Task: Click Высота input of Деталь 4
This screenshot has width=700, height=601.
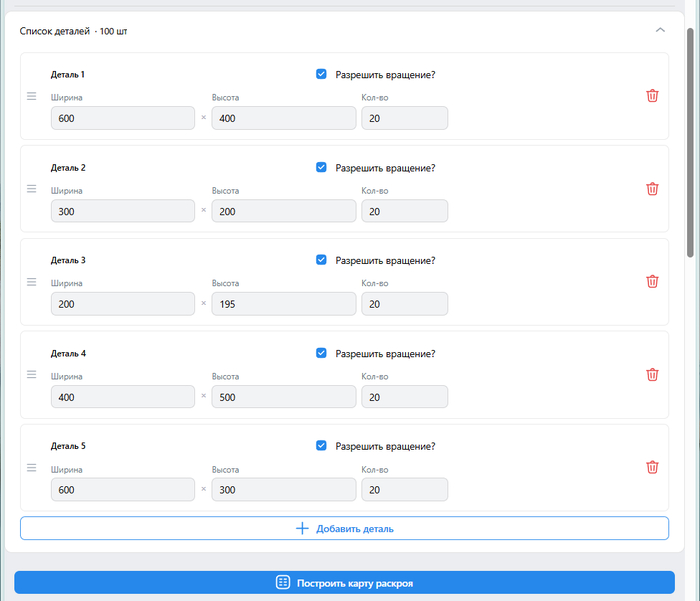Action: click(x=283, y=397)
